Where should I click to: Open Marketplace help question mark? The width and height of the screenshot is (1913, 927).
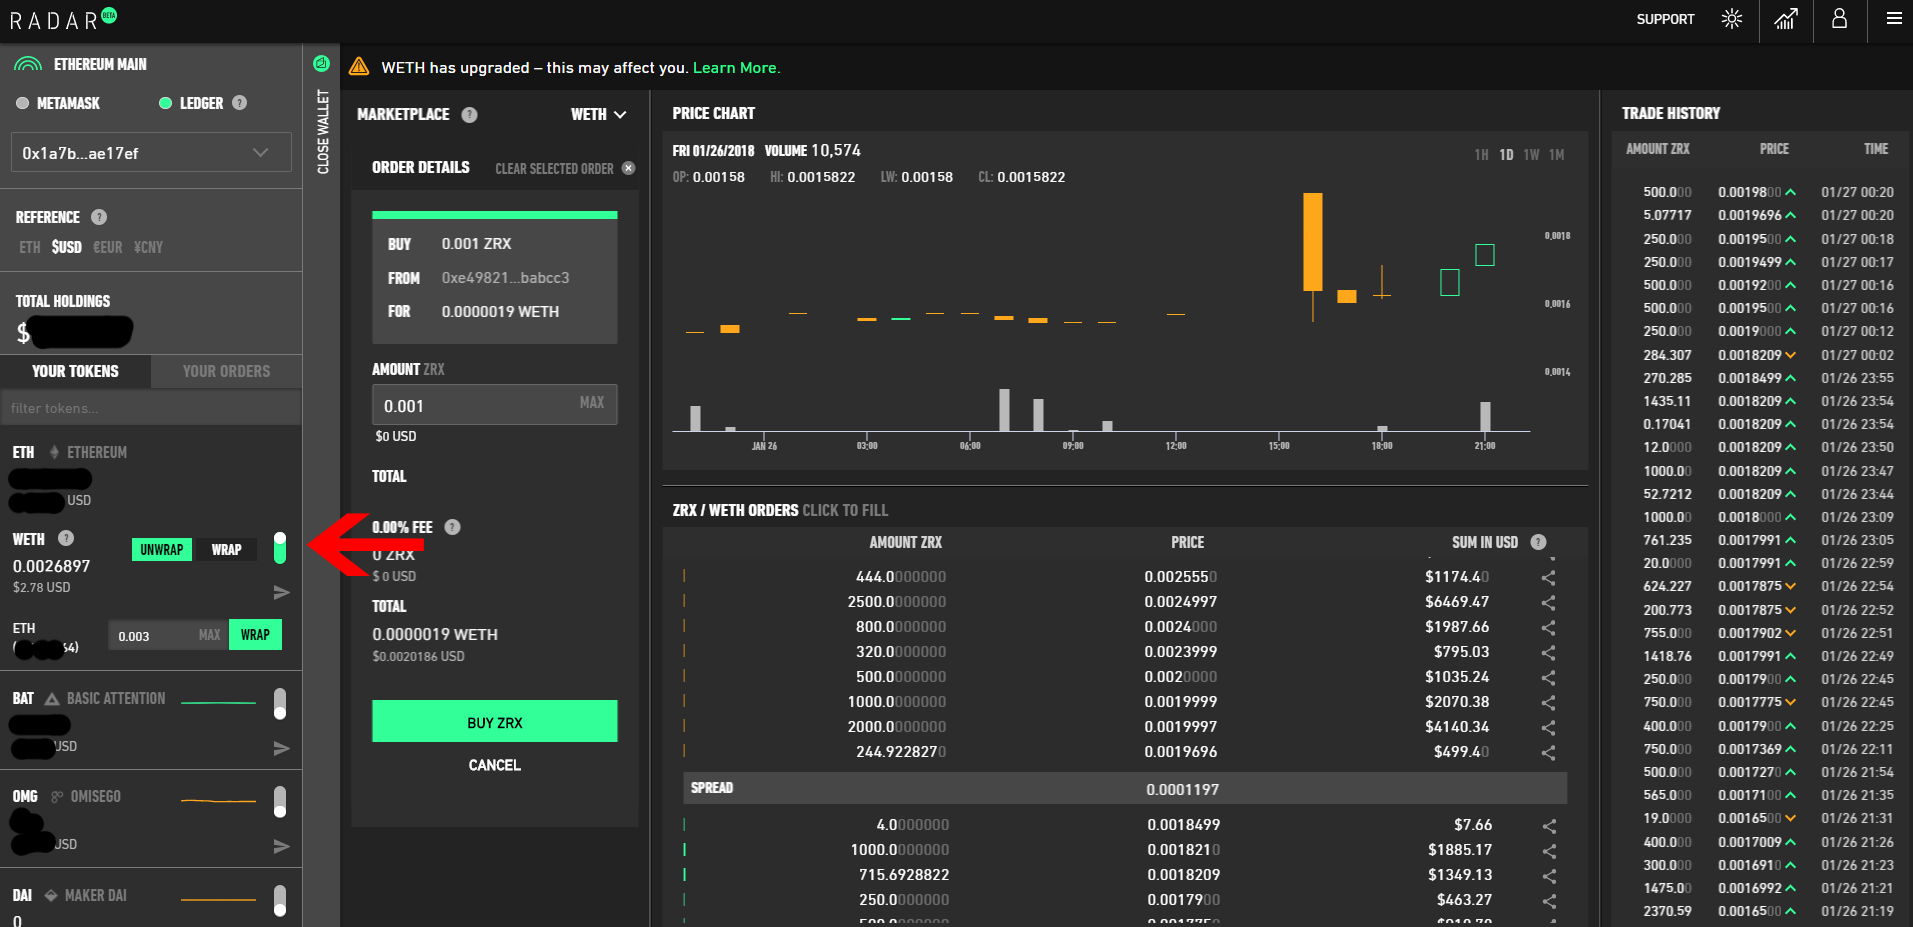point(469,115)
